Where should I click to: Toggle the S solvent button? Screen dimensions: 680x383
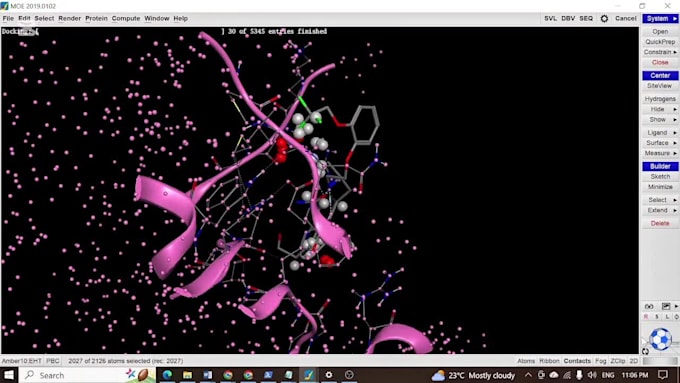click(657, 317)
